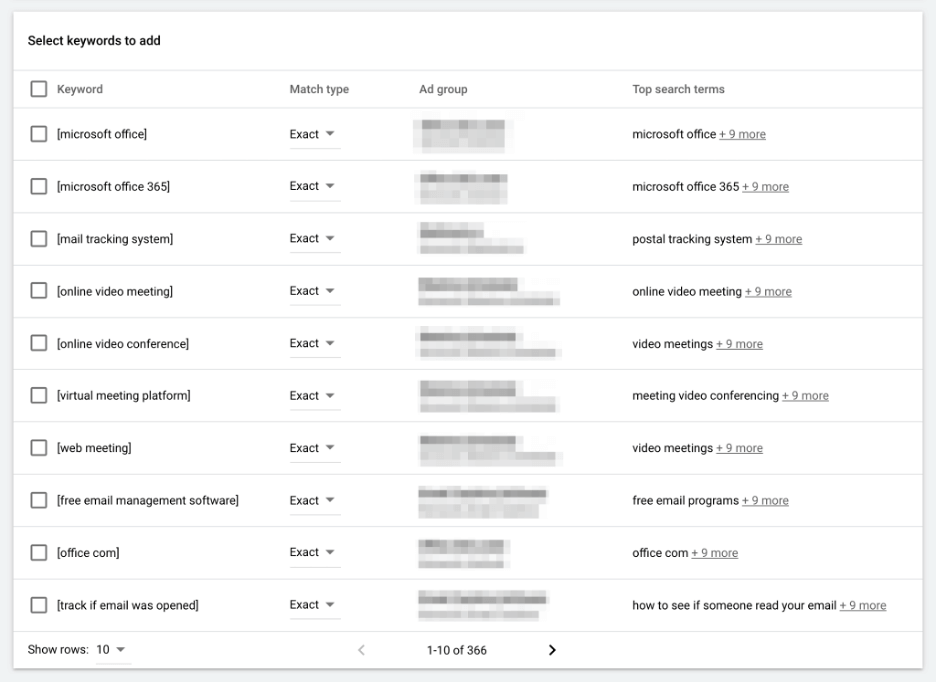936x682 pixels.
Task: Check the [microsoft office] keyword box
Action: (39, 134)
